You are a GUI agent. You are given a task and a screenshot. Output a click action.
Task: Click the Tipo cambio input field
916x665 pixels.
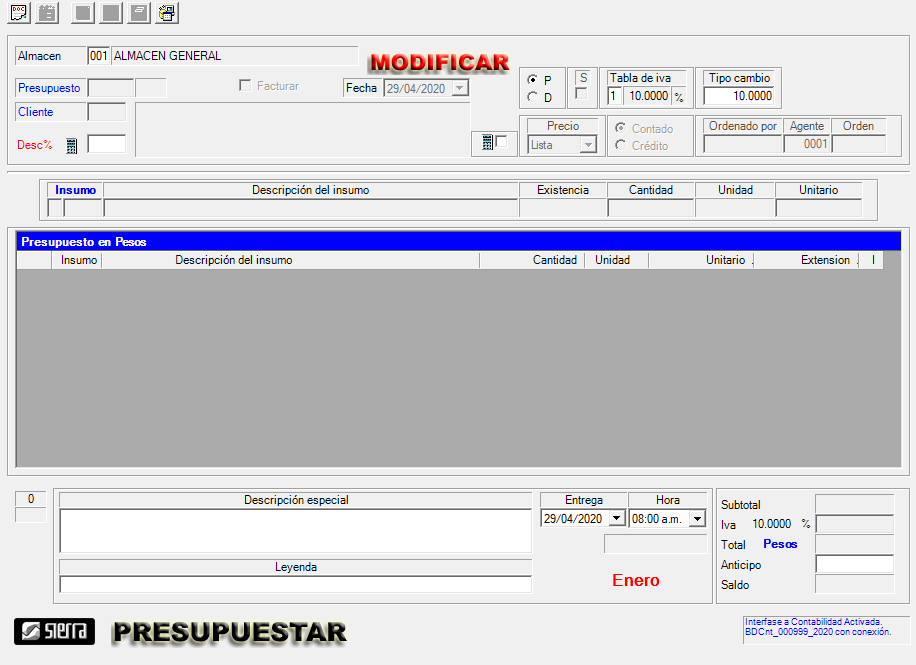pyautogui.click(x=739, y=96)
